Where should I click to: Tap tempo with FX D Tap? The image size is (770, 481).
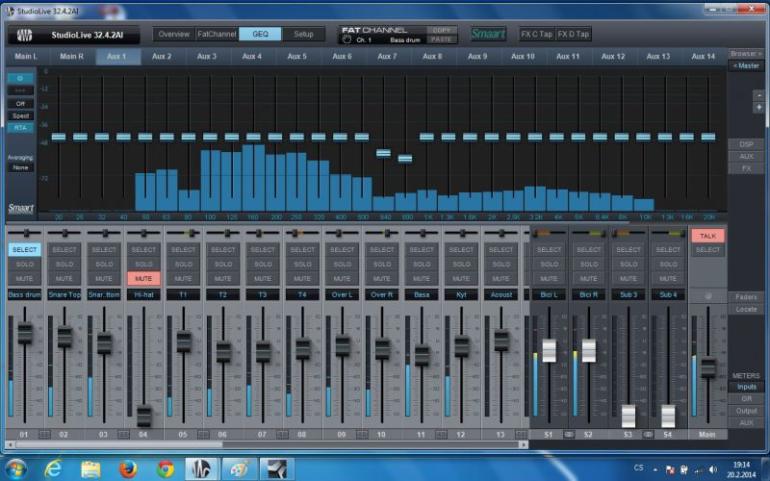coord(573,34)
